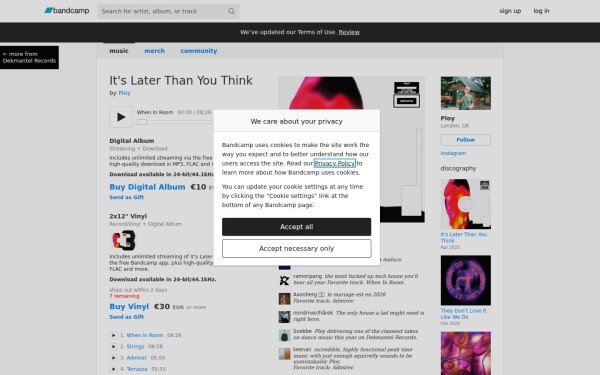Open It's Later Than You Think discography title

pos(463,237)
